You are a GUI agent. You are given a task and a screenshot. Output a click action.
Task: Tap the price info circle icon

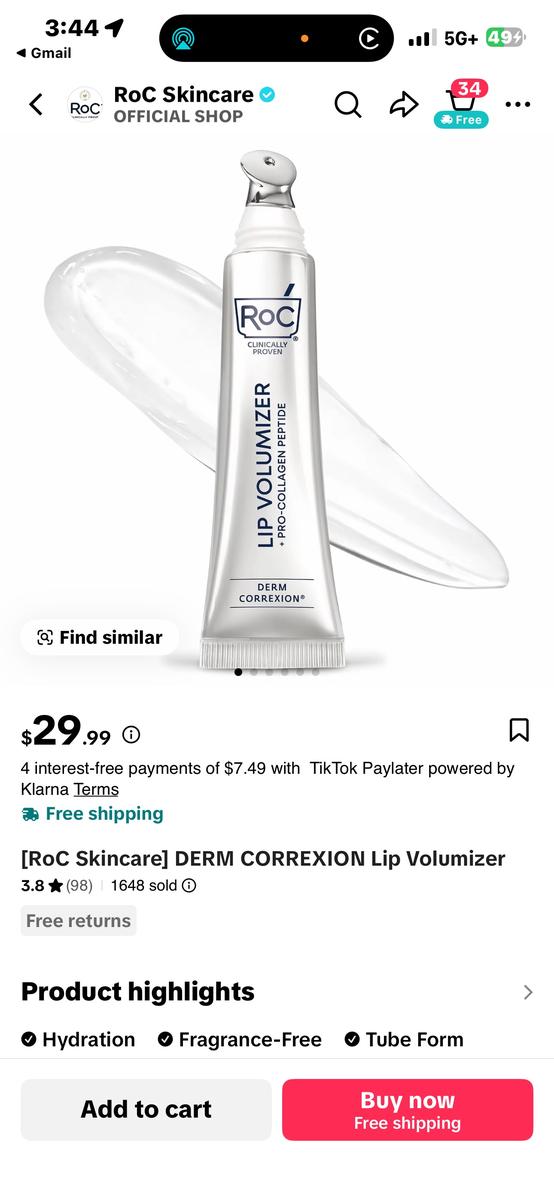click(131, 735)
